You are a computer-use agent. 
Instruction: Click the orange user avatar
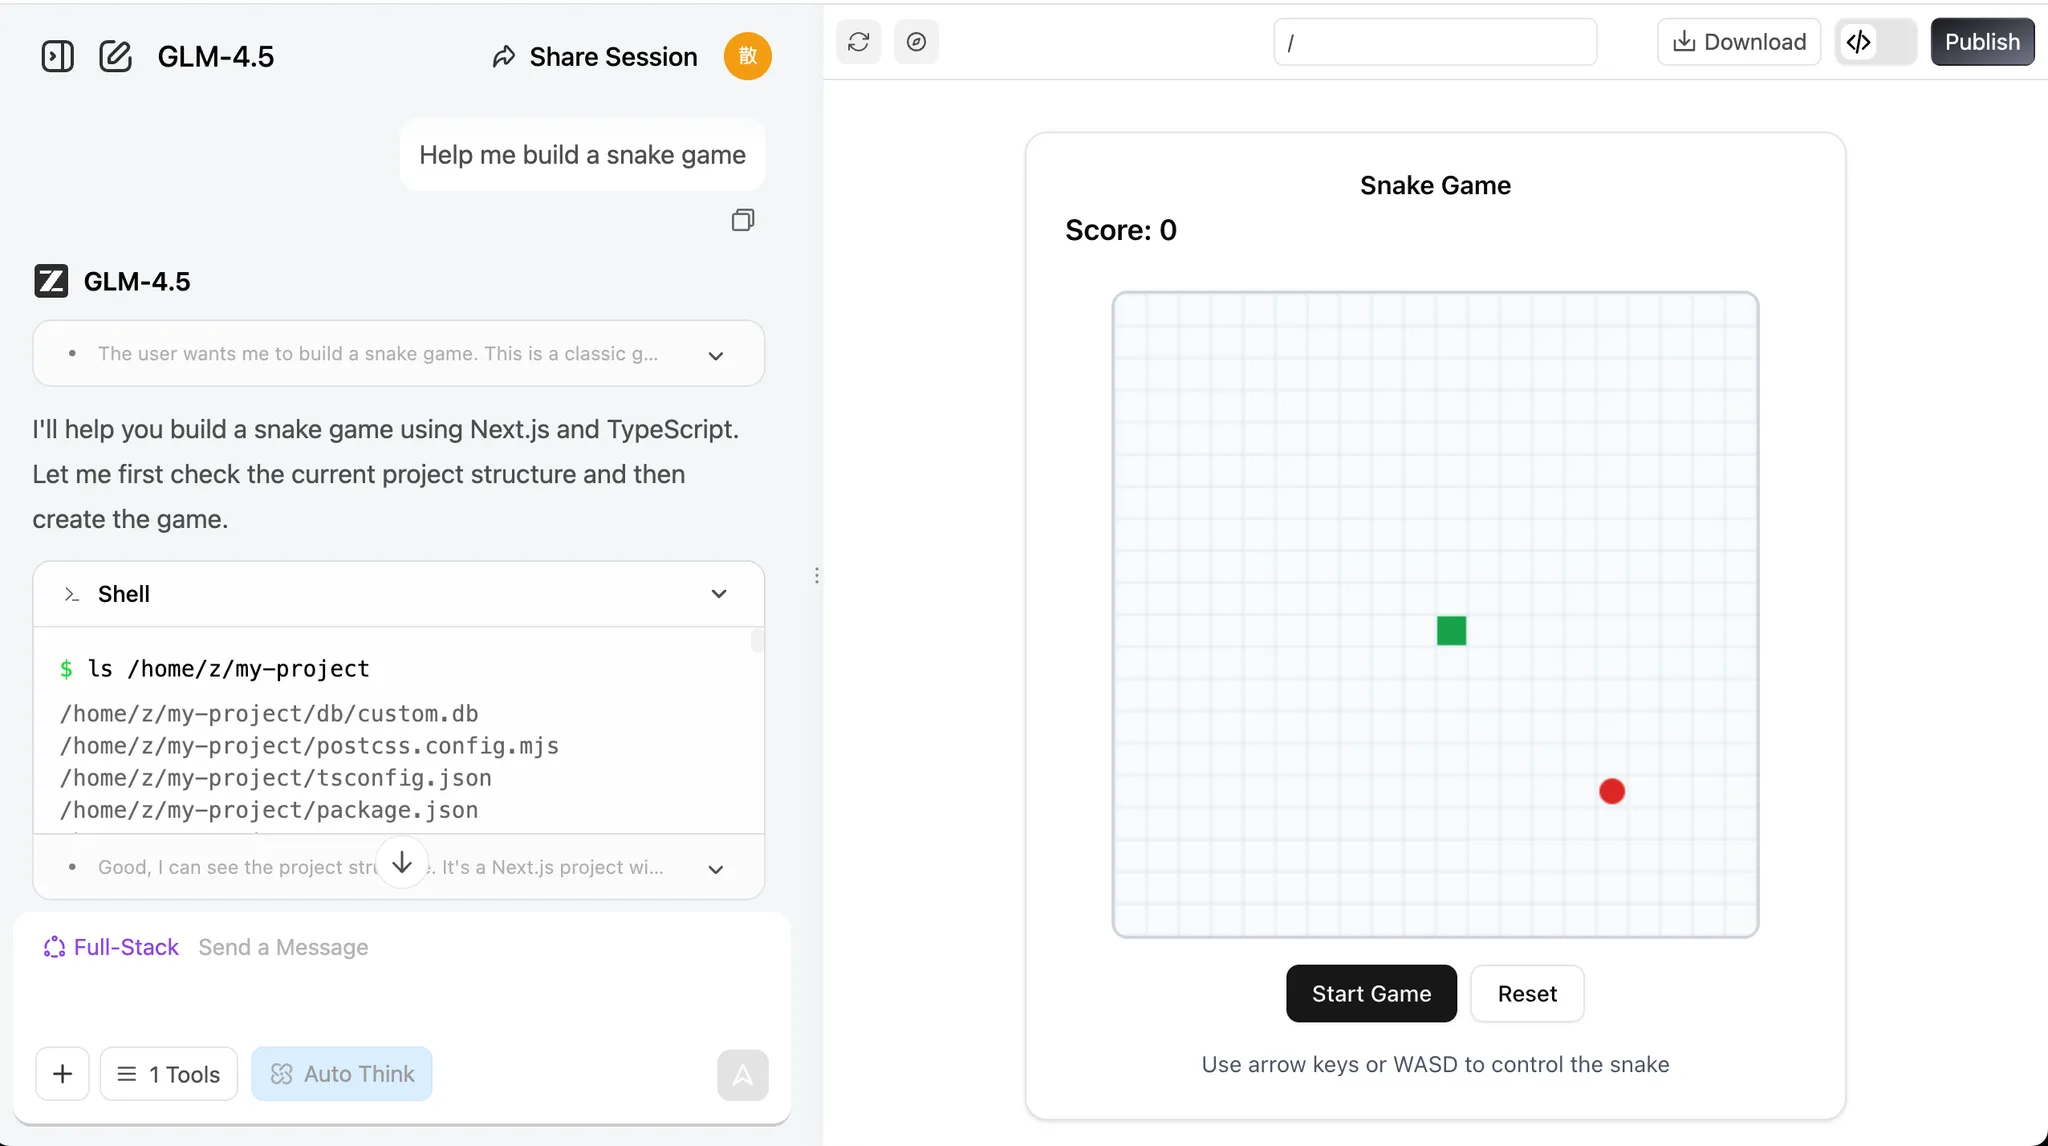747,56
